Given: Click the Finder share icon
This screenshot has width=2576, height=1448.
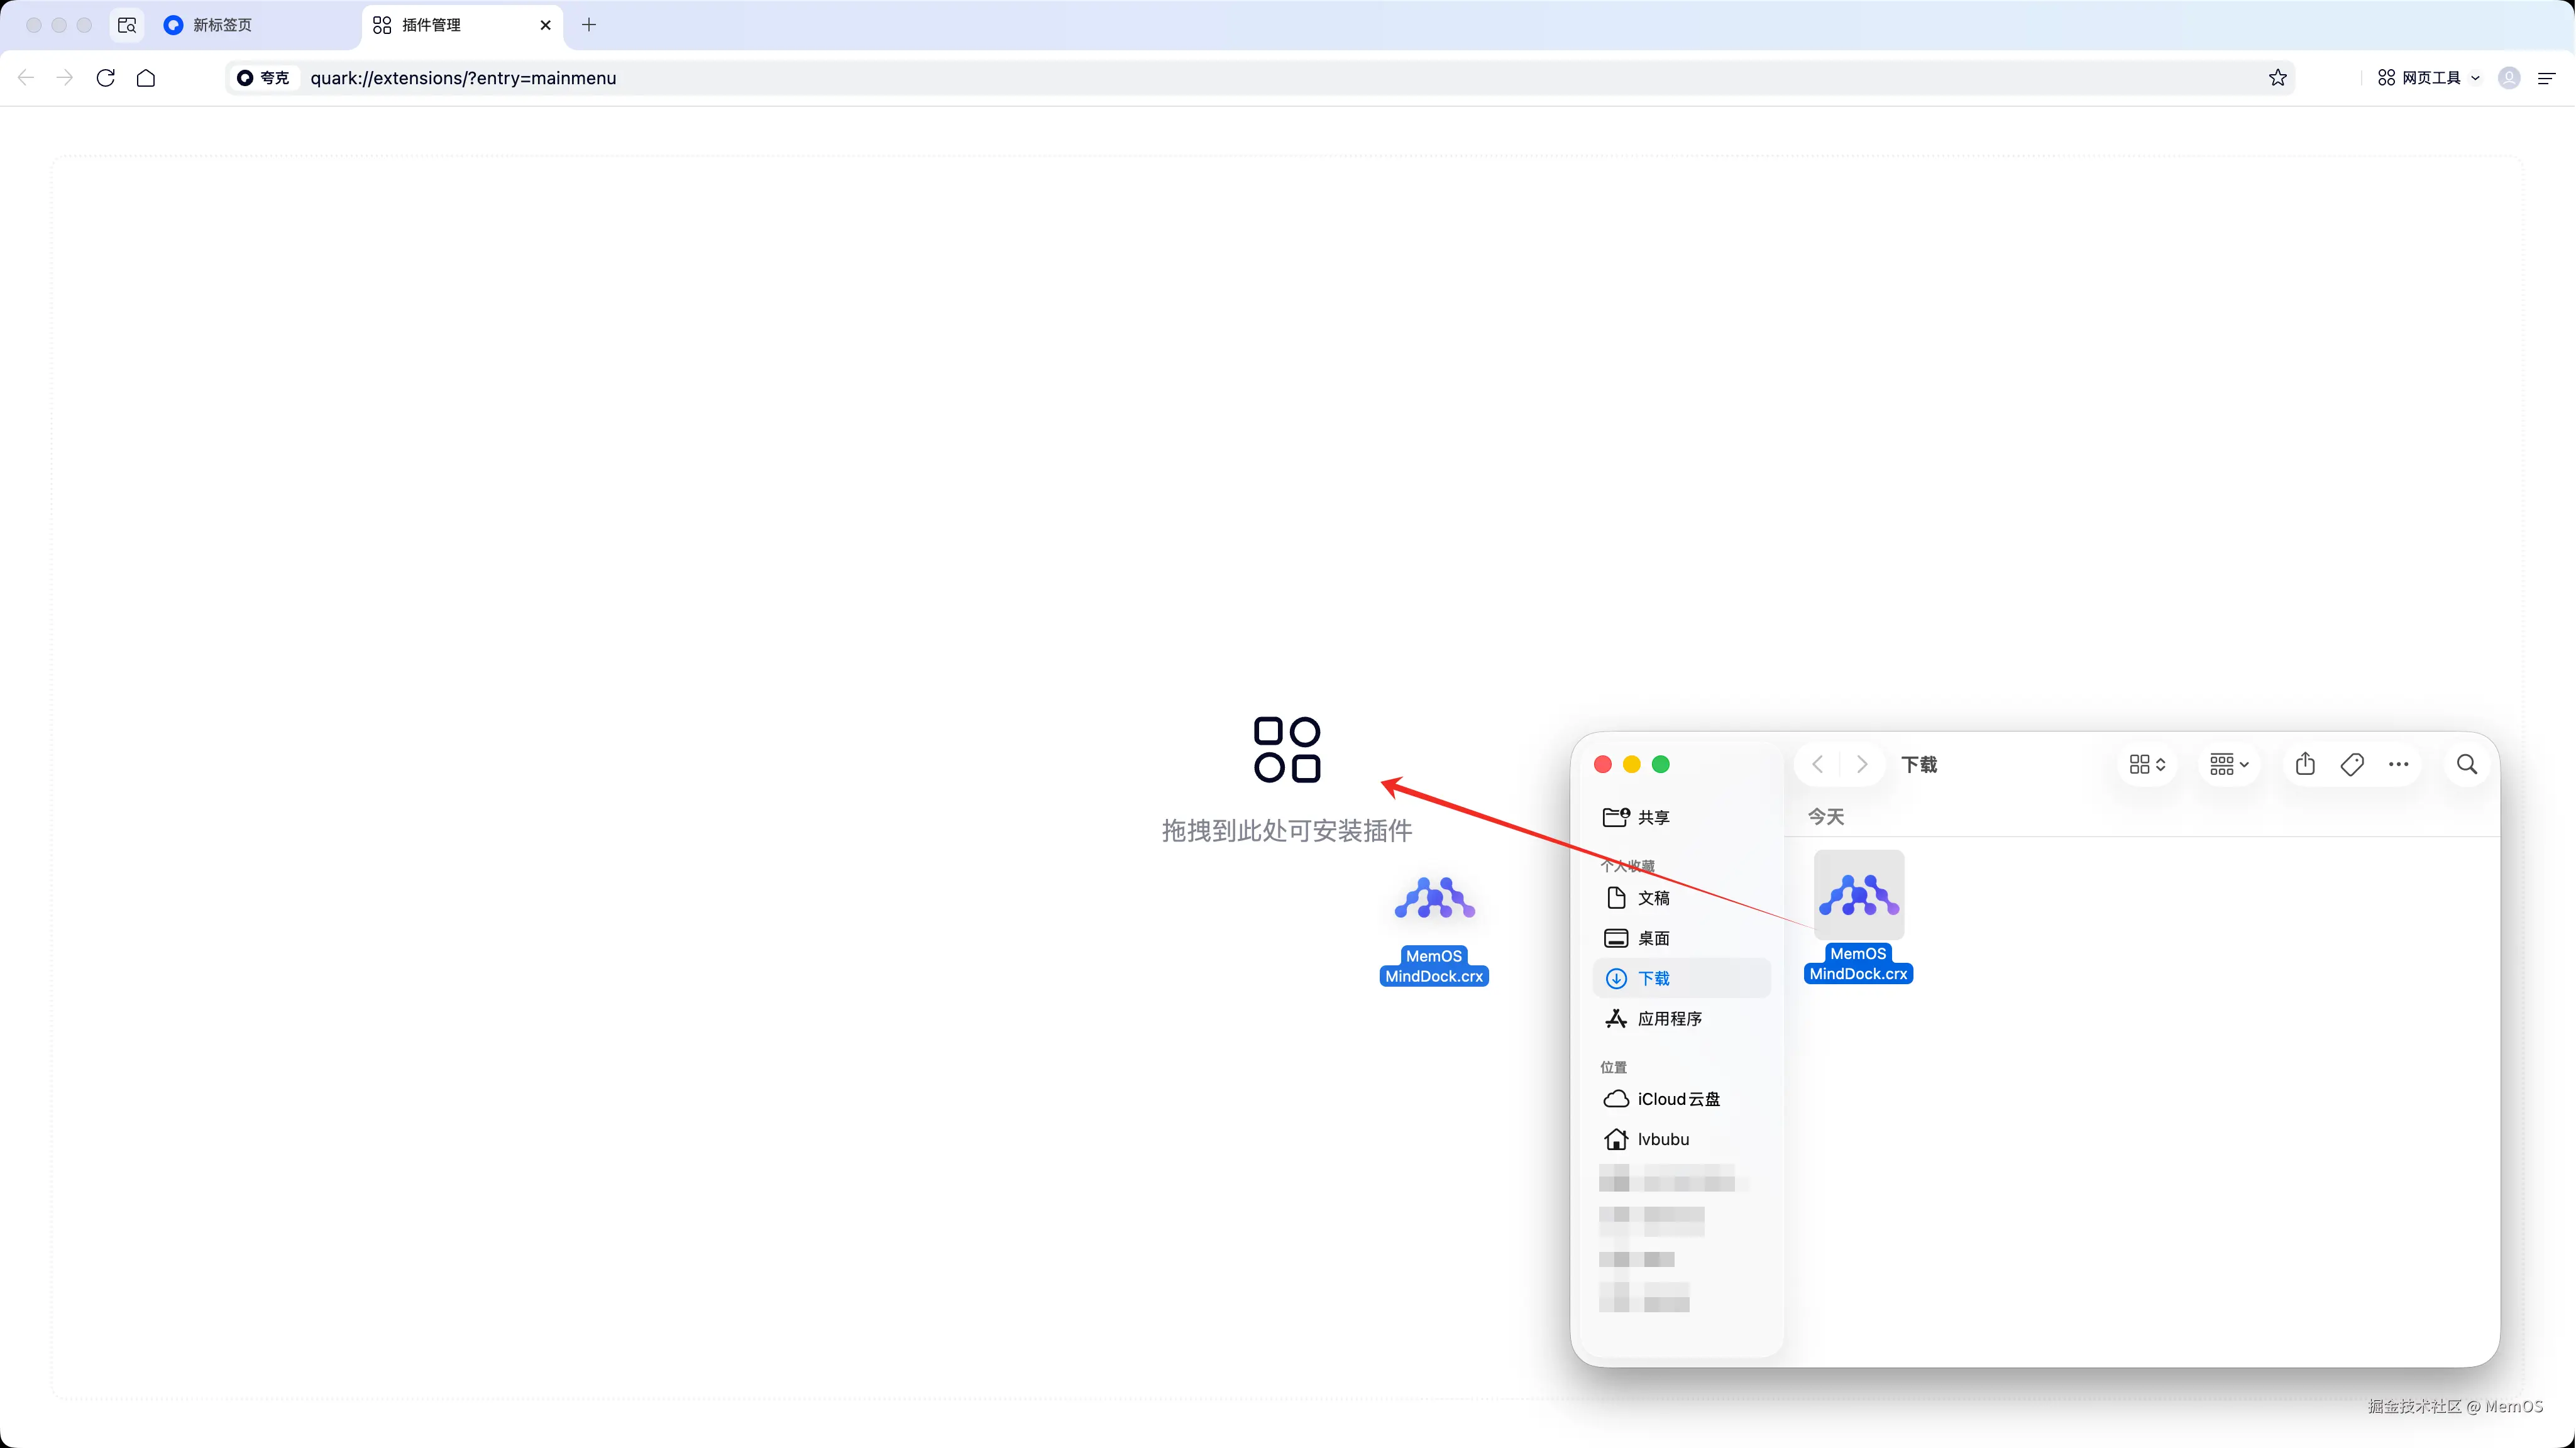Looking at the screenshot, I should [2305, 765].
